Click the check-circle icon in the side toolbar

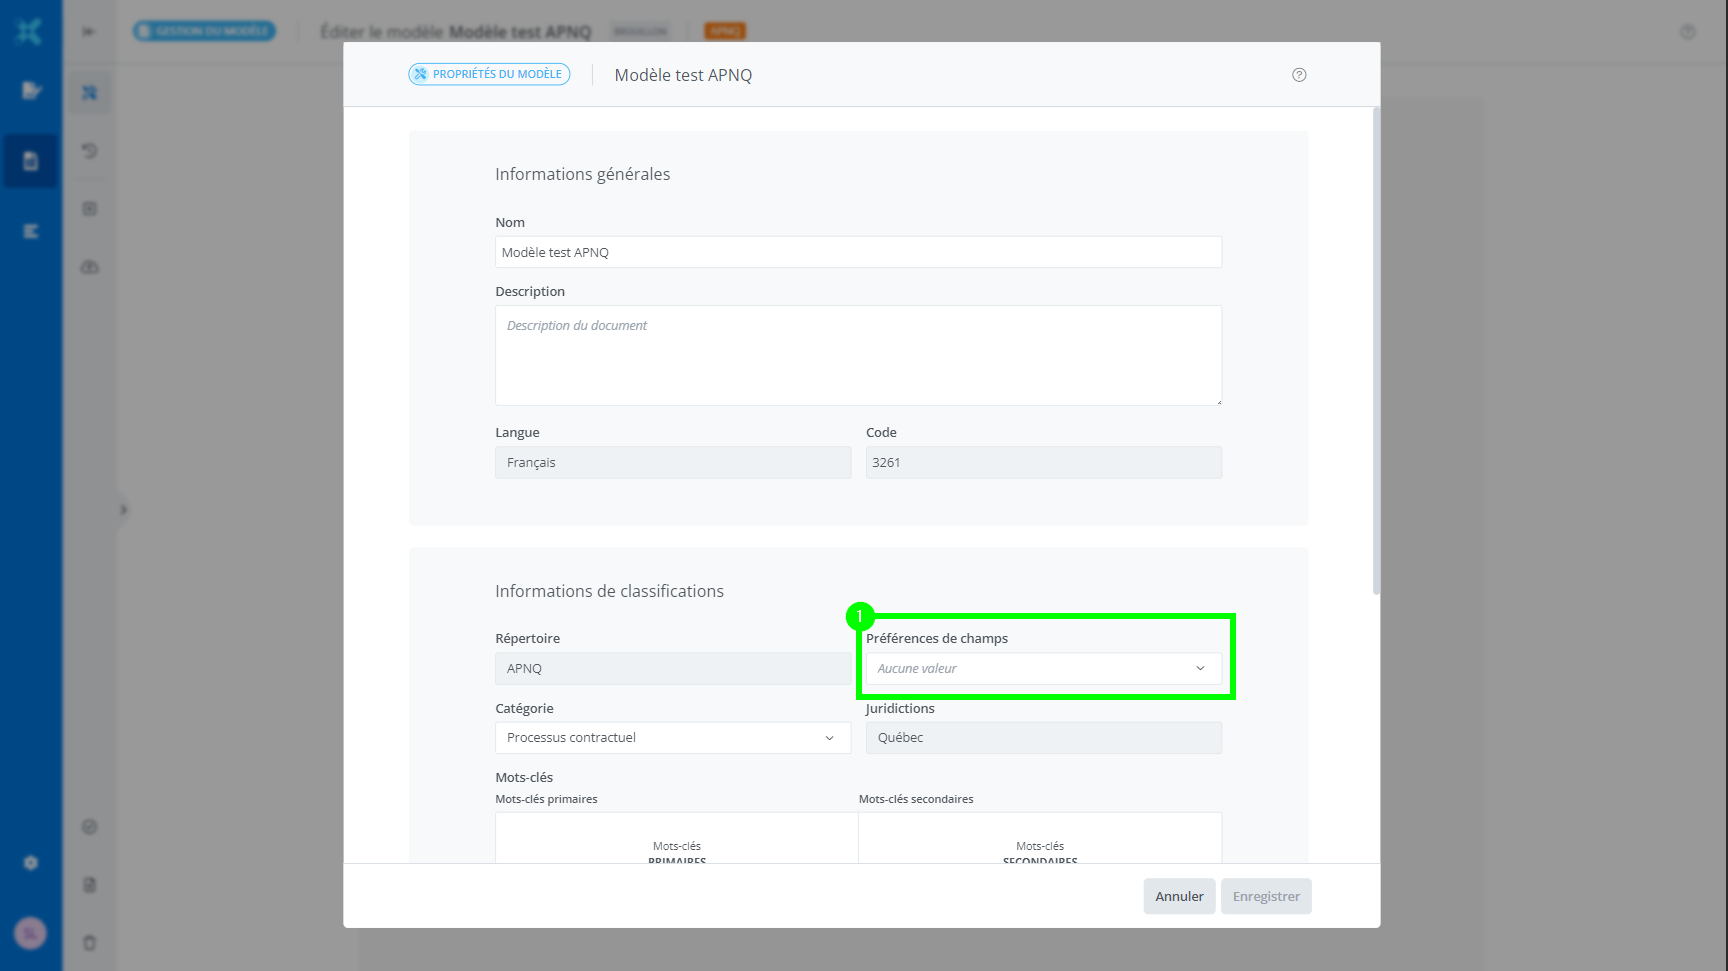tap(89, 827)
